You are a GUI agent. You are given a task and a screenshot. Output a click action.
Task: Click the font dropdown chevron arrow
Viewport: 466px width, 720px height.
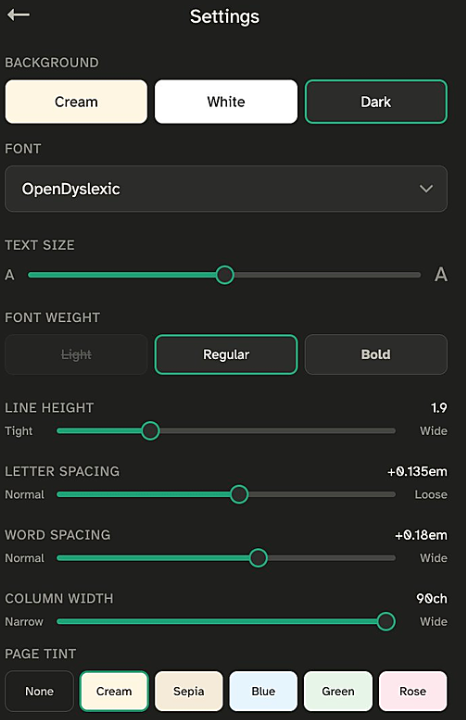(x=426, y=189)
